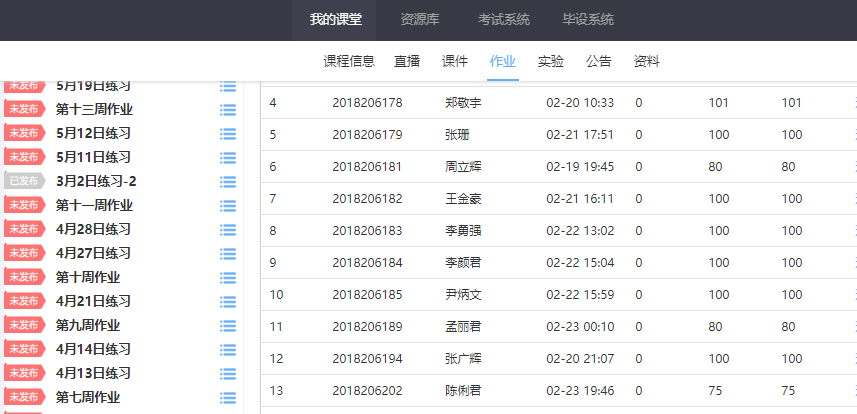Open list icon beside 4月28日练习
Screen dimensions: 857x414
coord(228,230)
